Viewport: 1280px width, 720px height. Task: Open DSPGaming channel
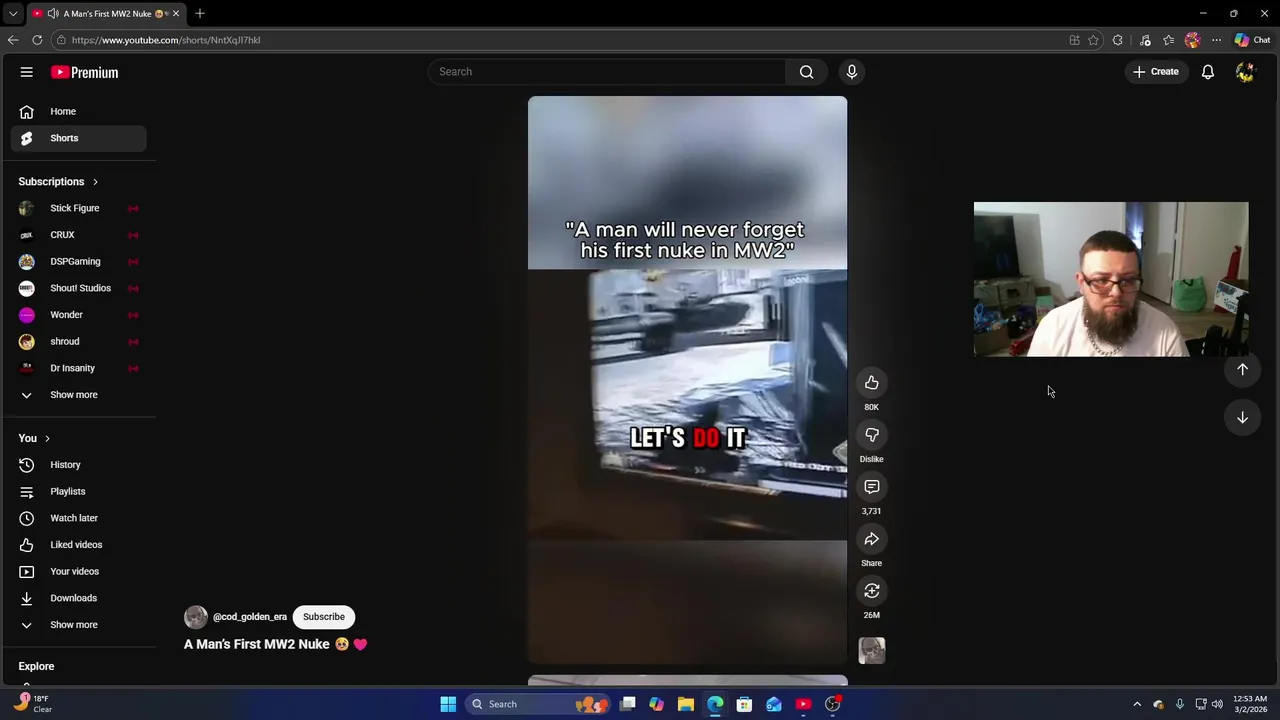tap(78, 262)
